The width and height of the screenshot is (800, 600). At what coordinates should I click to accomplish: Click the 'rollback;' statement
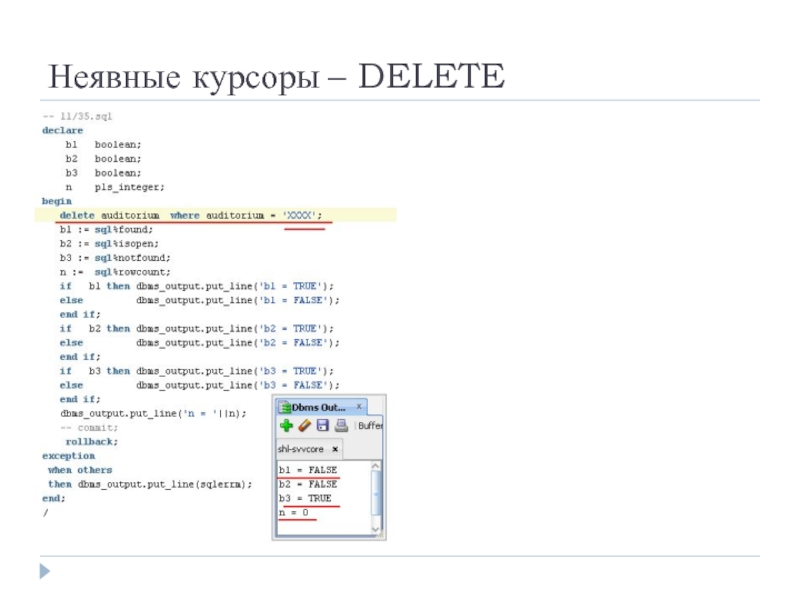91,442
